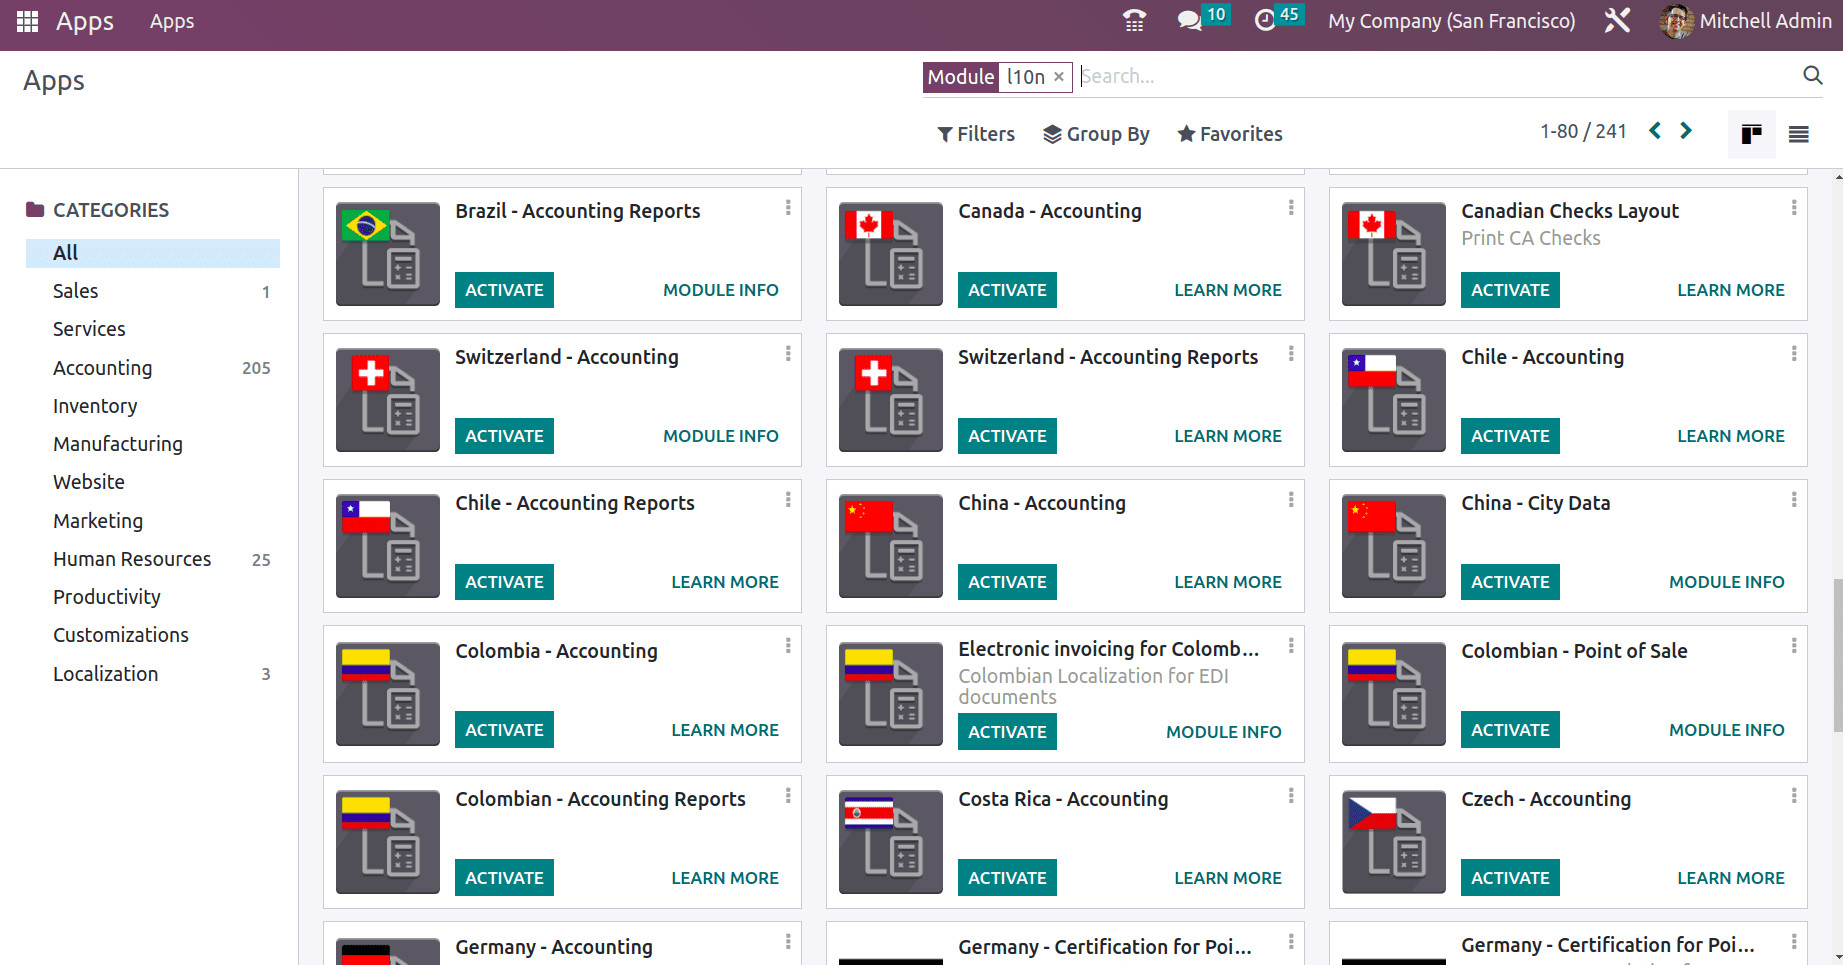
Task: Select the Customizations category
Action: (x=153, y=635)
